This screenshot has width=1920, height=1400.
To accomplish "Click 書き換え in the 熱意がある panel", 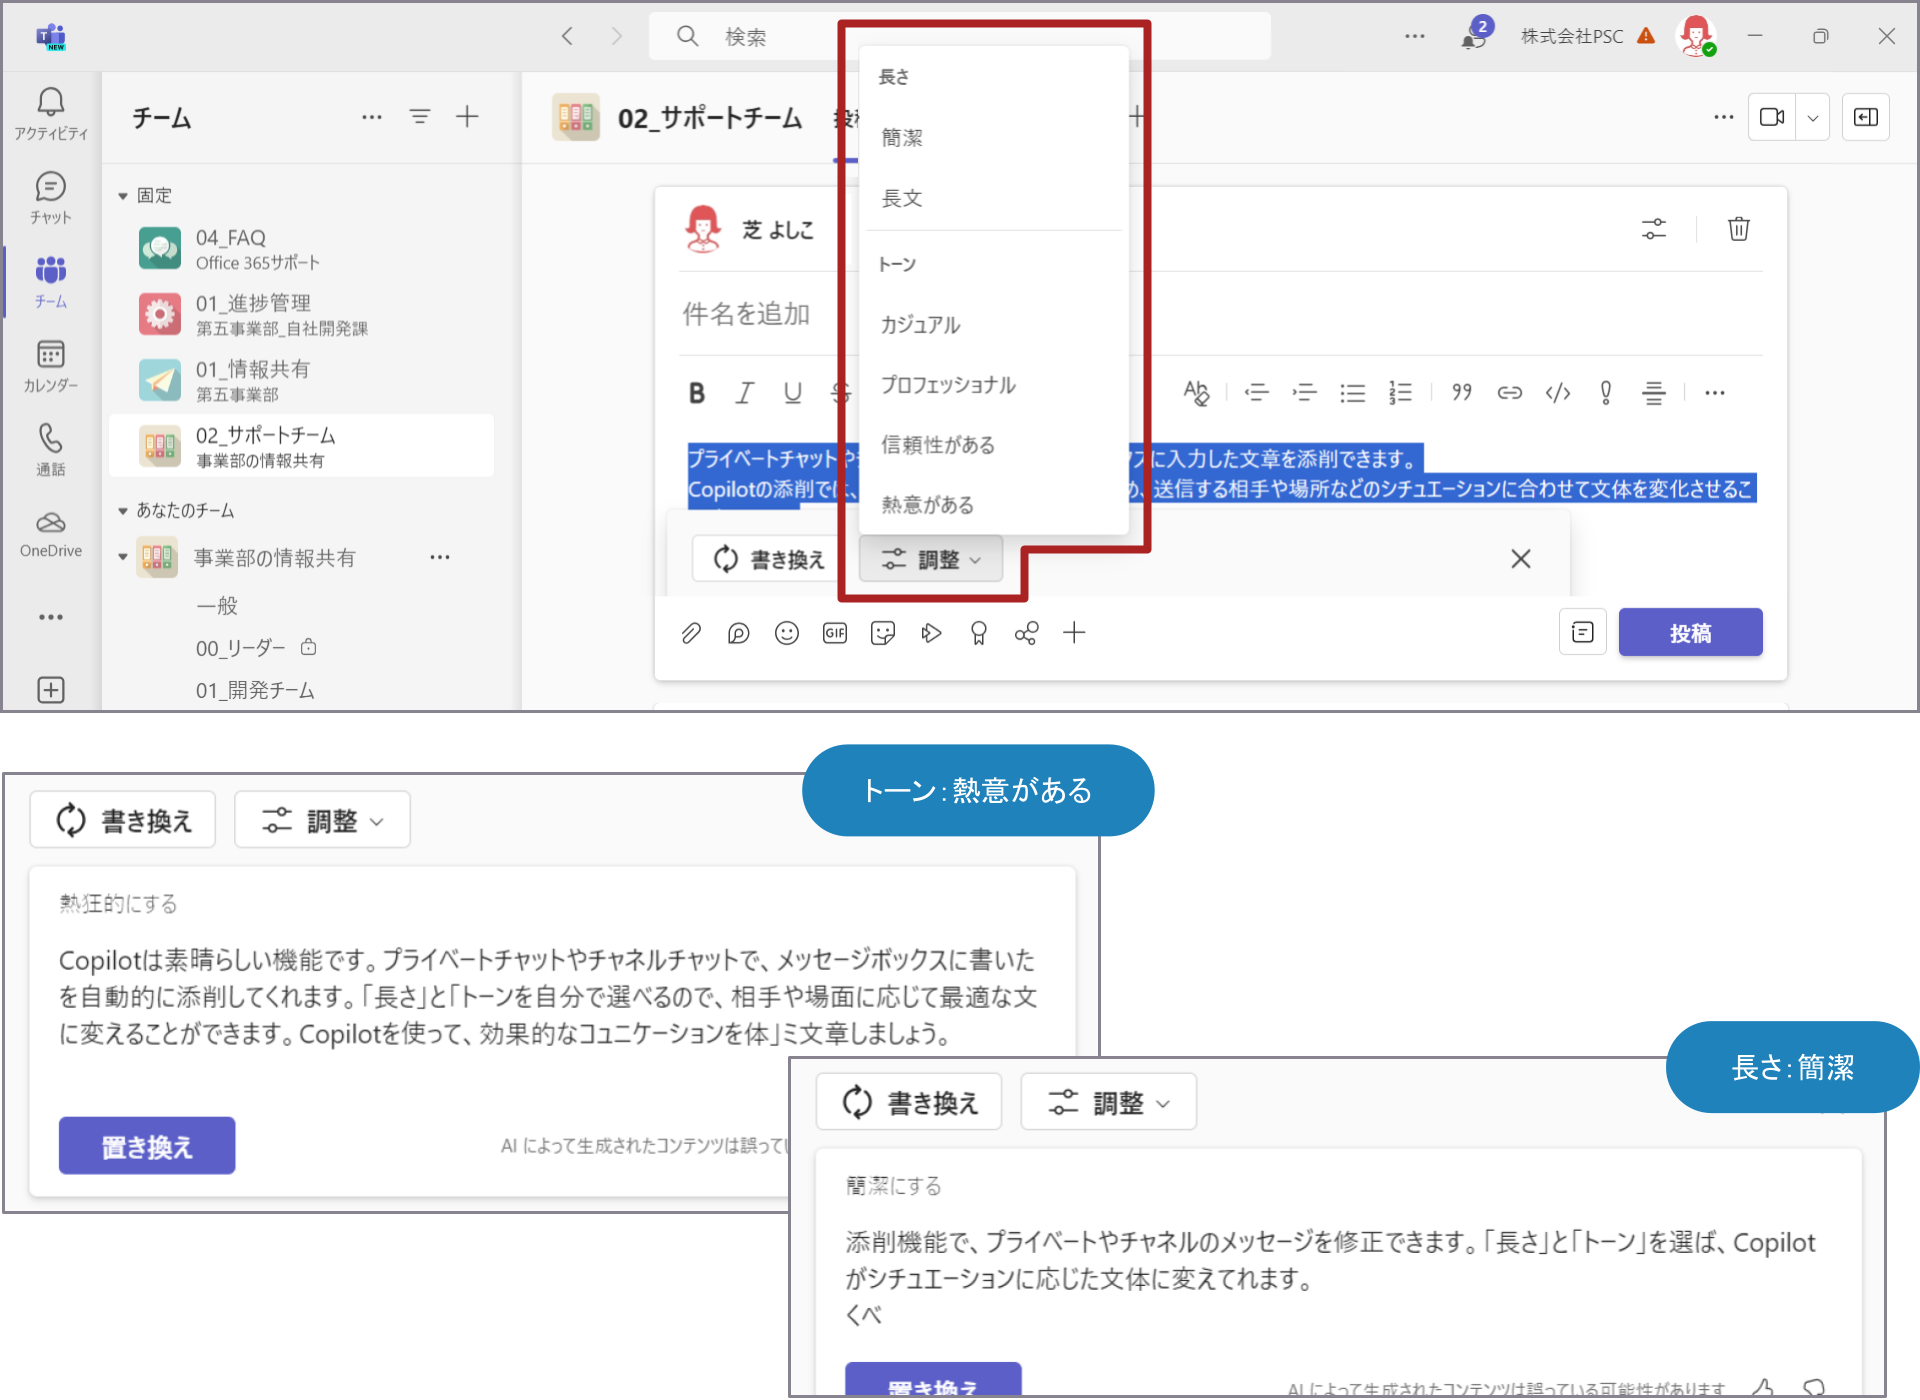I will coord(123,821).
